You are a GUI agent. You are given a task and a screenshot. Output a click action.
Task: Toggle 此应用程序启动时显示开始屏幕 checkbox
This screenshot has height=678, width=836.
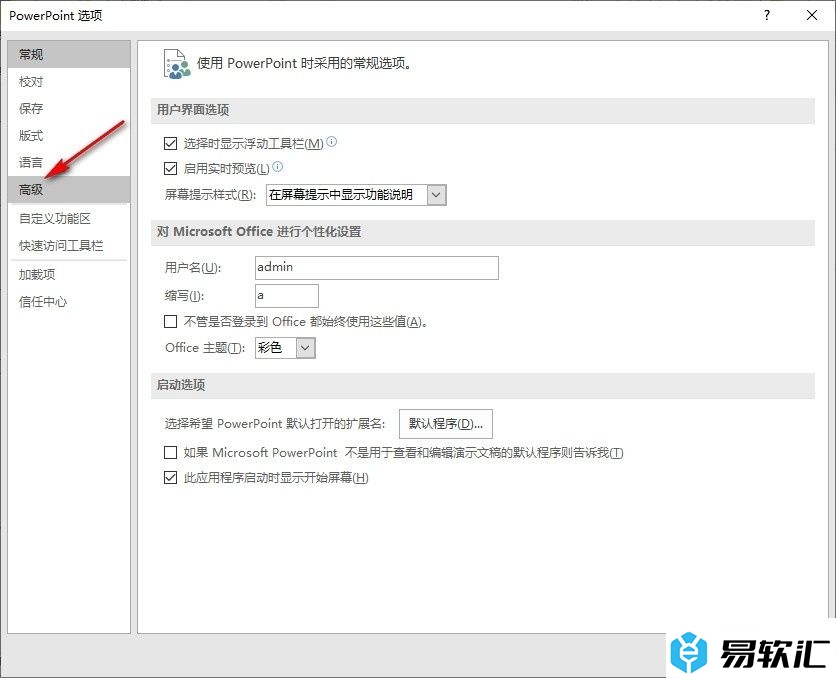coord(171,478)
